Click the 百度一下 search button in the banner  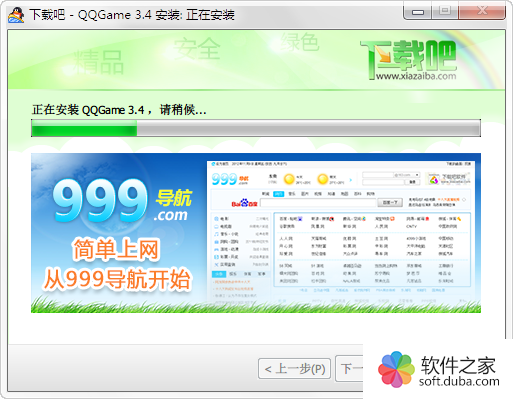[390, 202]
